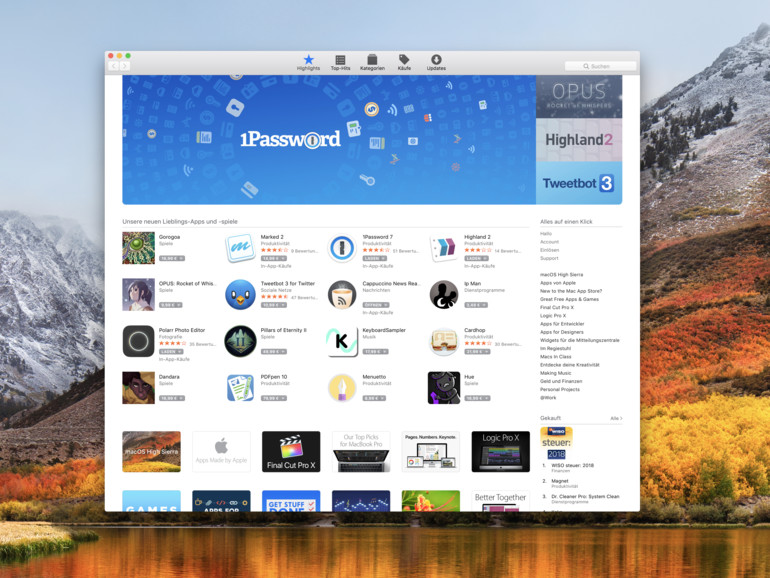The image size is (770, 578).
Task: Open Pillars of Eternity II icon
Action: [x=240, y=341]
